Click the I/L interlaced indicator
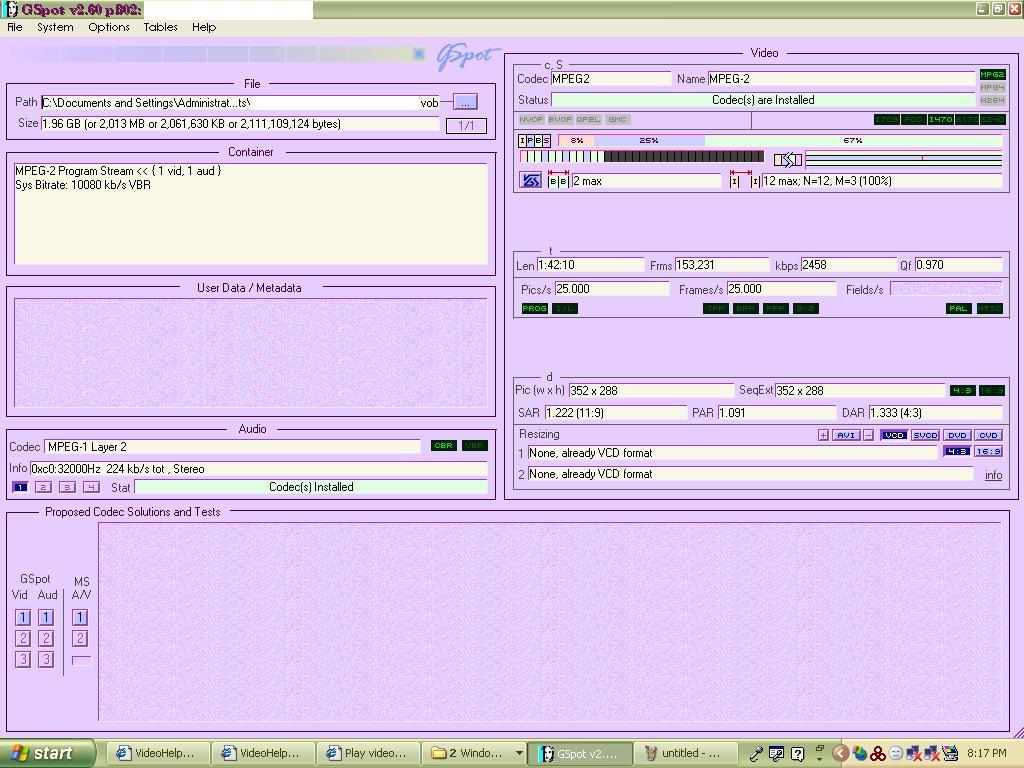The image size is (1024, 768). coord(565,308)
